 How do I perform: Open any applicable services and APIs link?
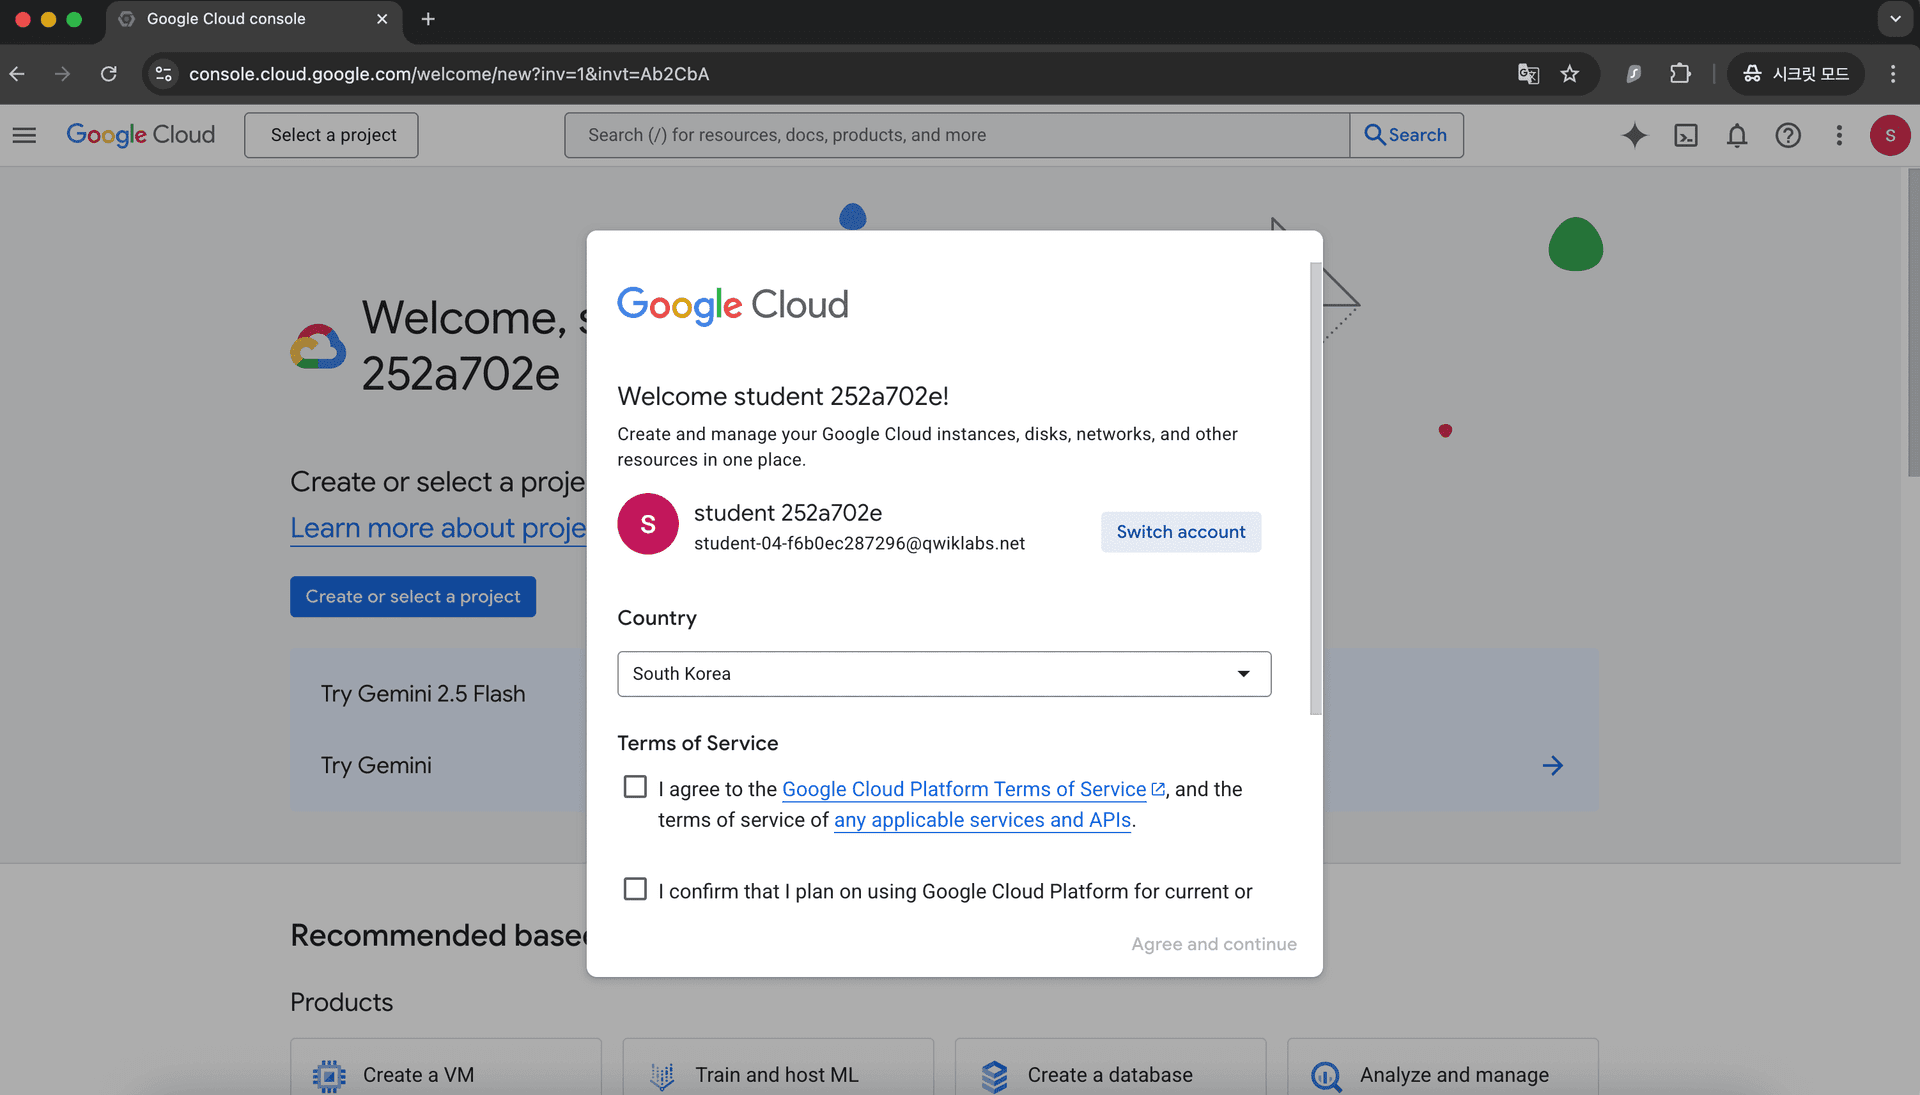point(982,820)
